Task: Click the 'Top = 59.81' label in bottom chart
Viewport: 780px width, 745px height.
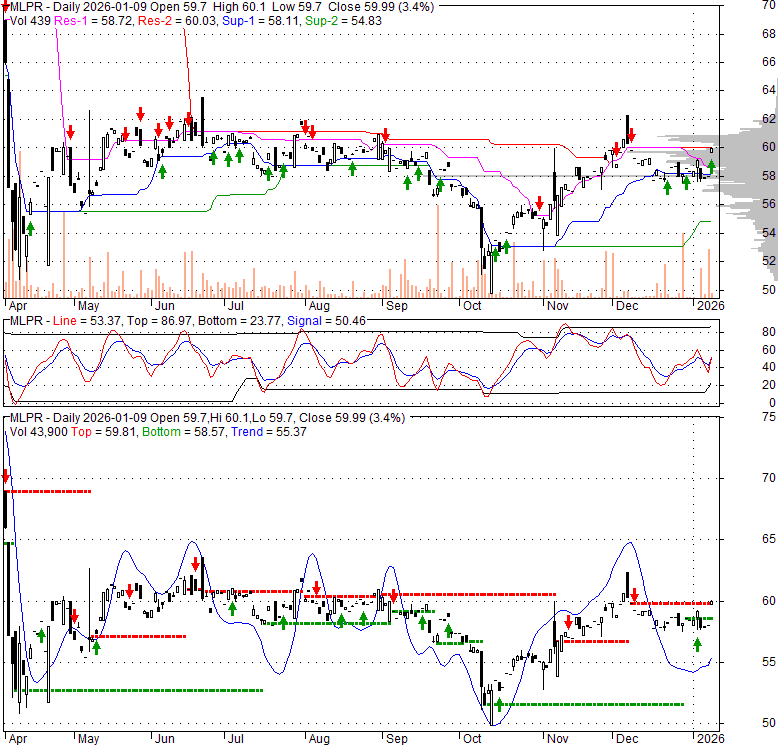Action: pos(103,432)
